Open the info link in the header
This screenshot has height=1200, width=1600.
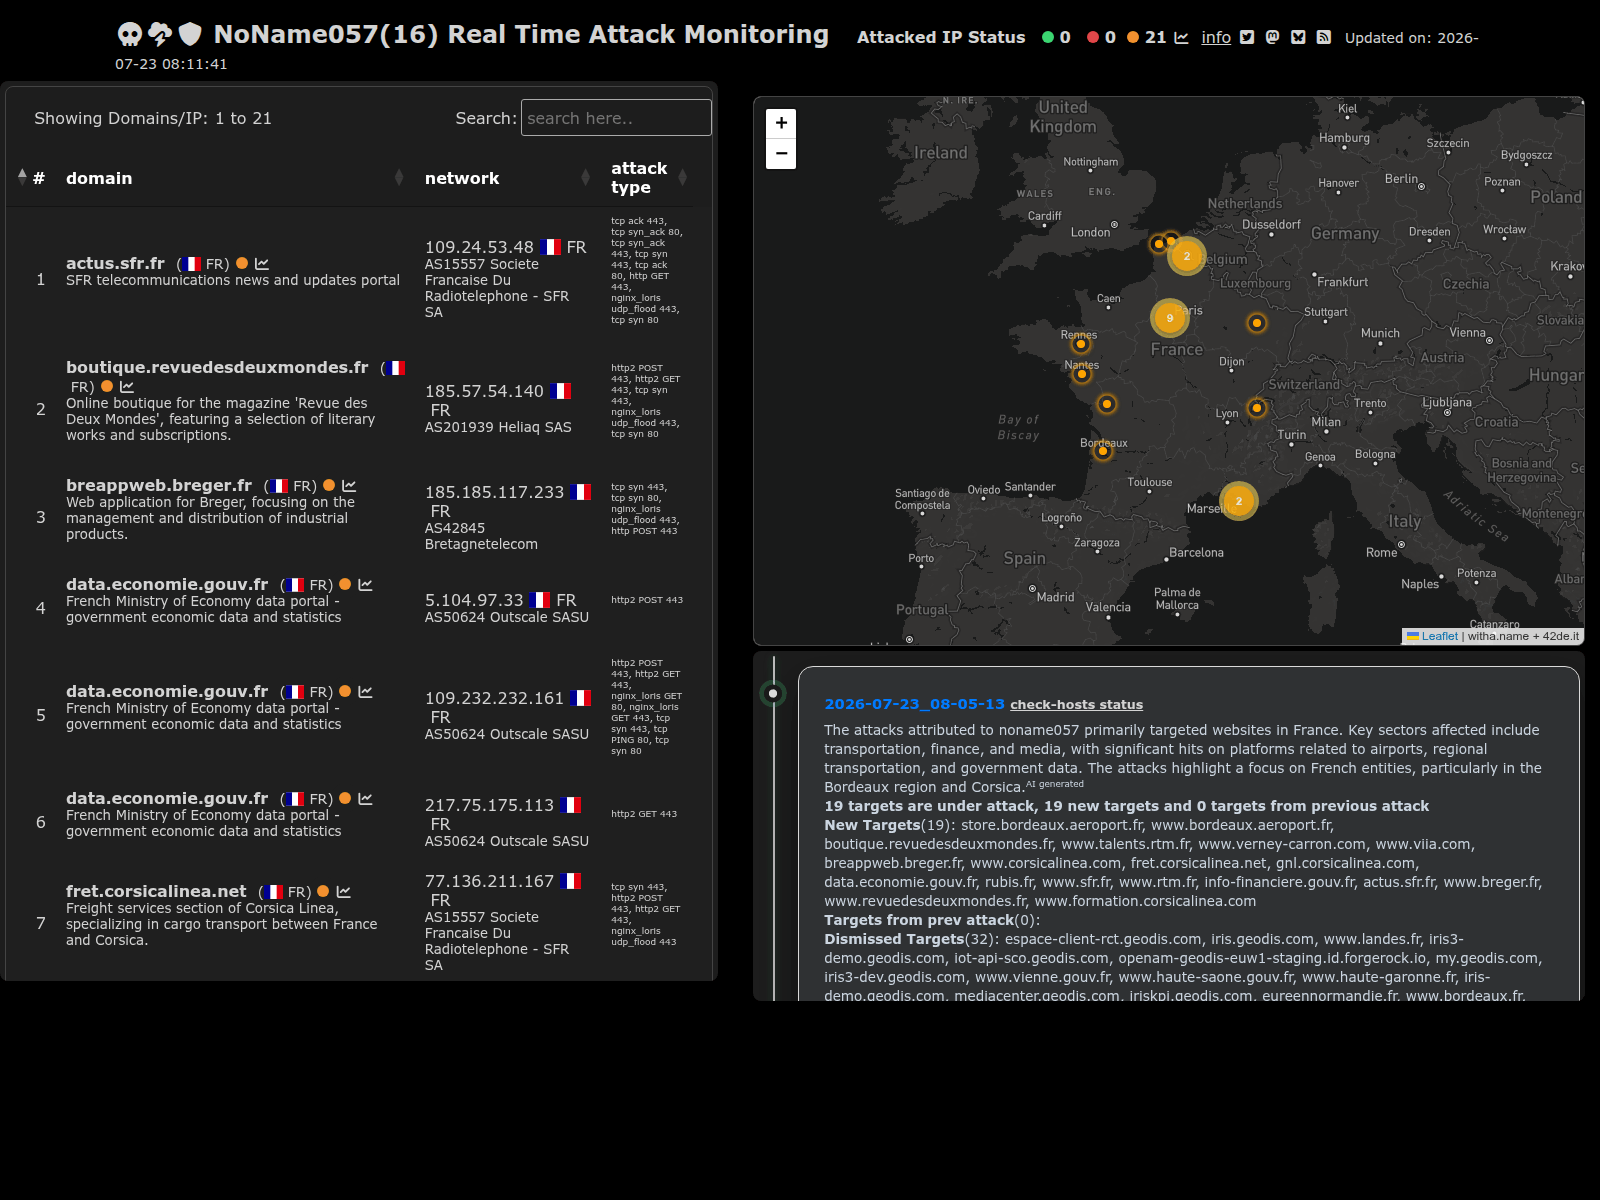1216,38
